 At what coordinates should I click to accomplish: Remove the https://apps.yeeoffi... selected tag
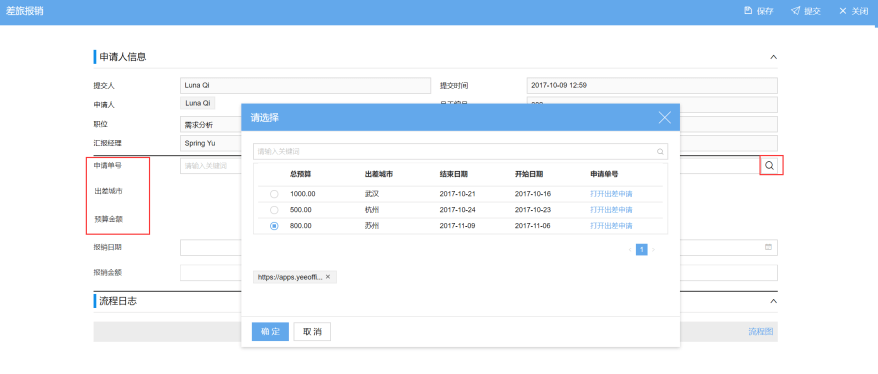pos(328,277)
